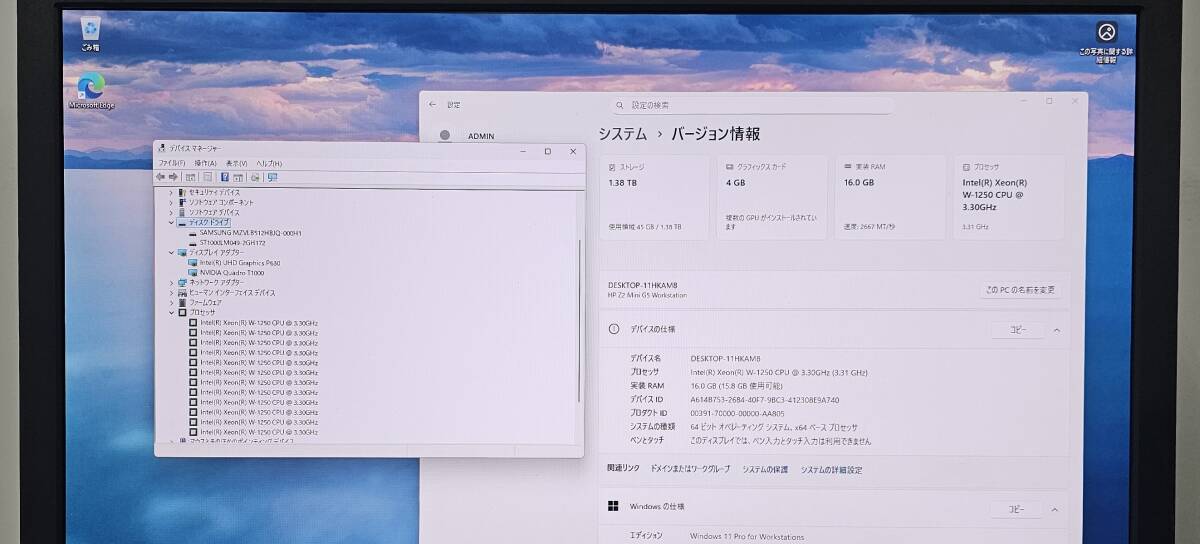
Task: Expand the ソフトウェア デバイス node
Action: [171, 212]
